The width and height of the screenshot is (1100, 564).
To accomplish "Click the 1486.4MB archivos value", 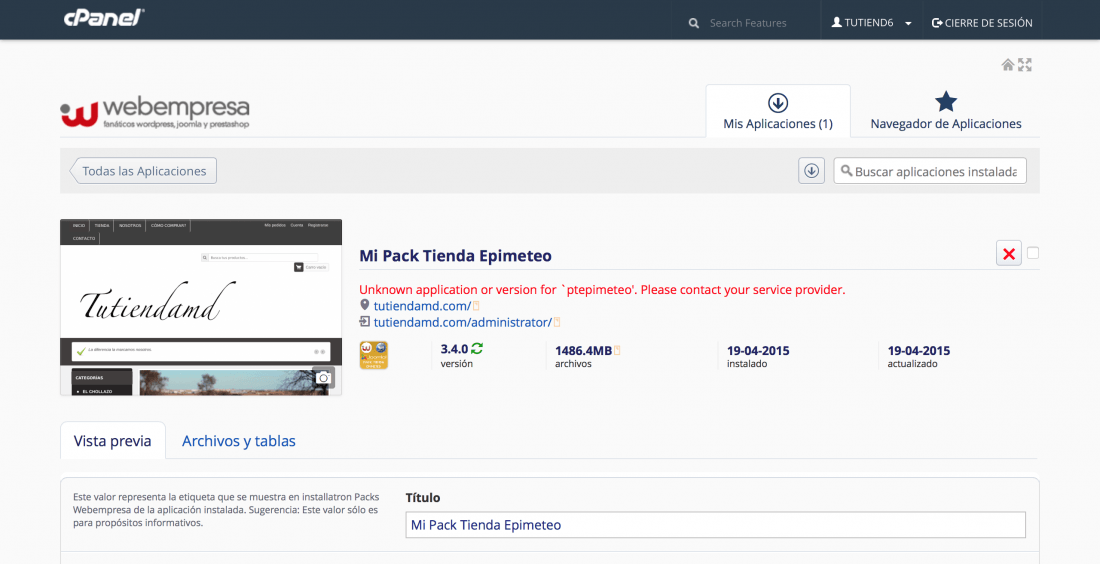I will (x=584, y=350).
